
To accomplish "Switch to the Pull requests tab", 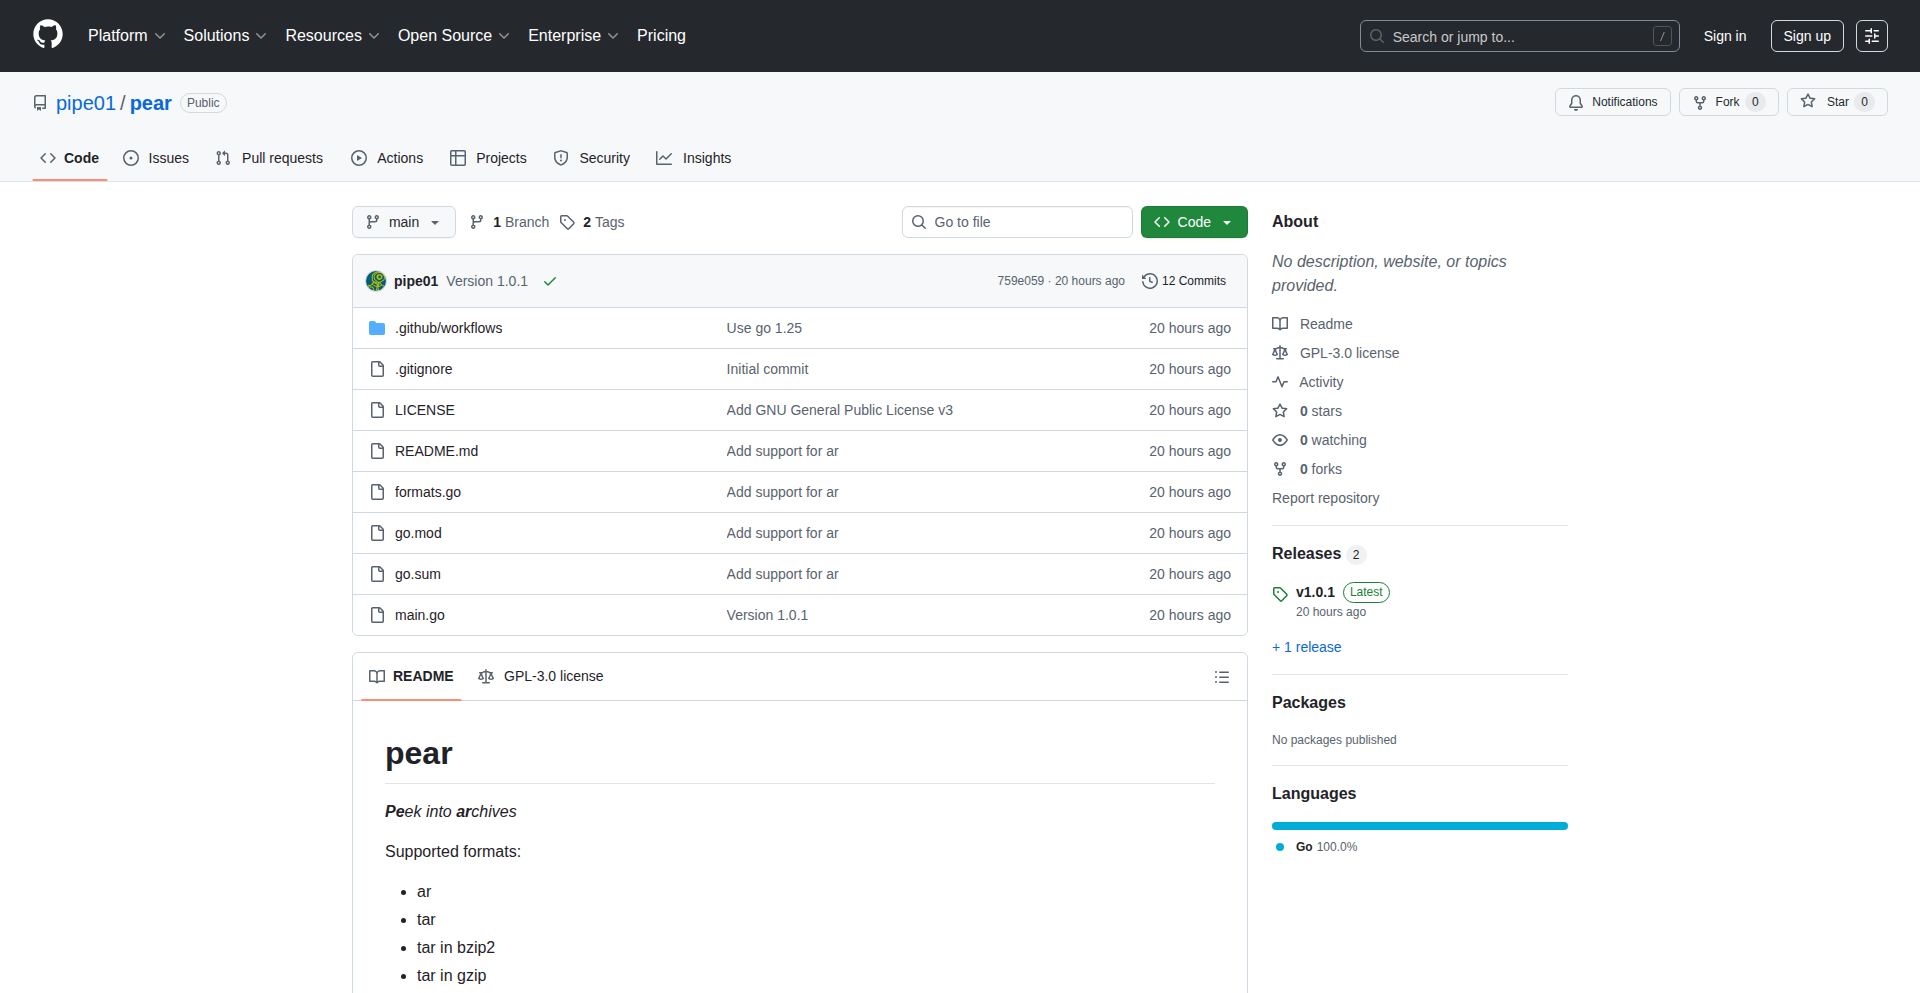I will pos(269,158).
